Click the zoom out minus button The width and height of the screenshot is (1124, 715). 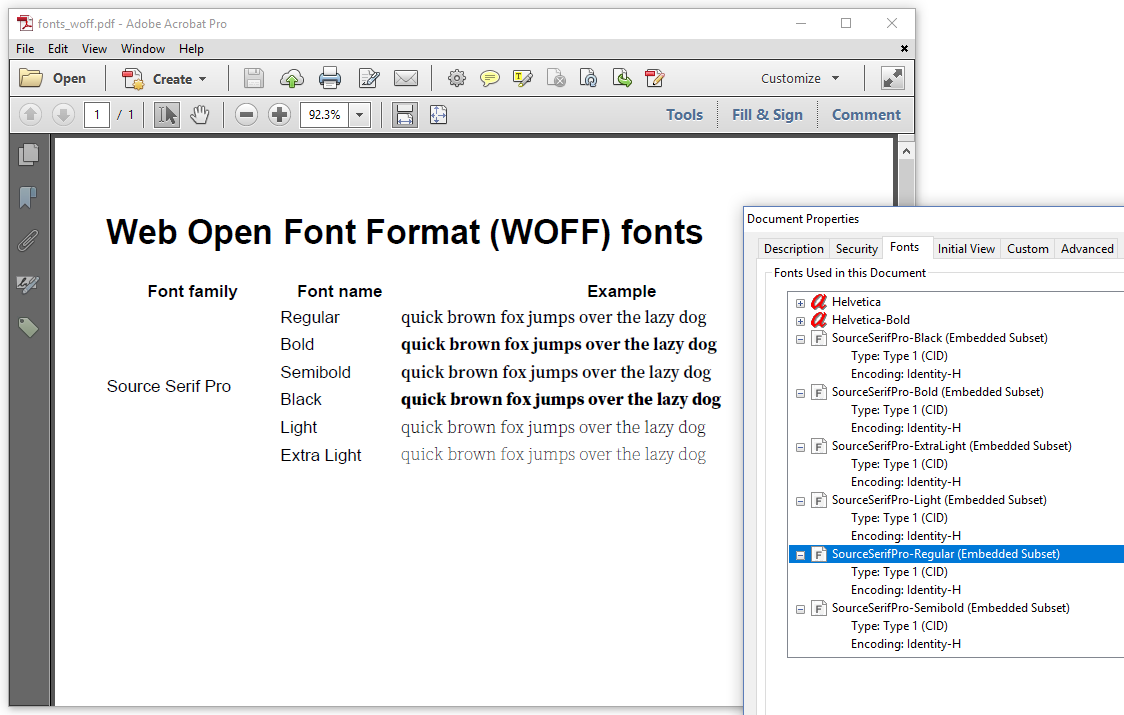click(246, 115)
